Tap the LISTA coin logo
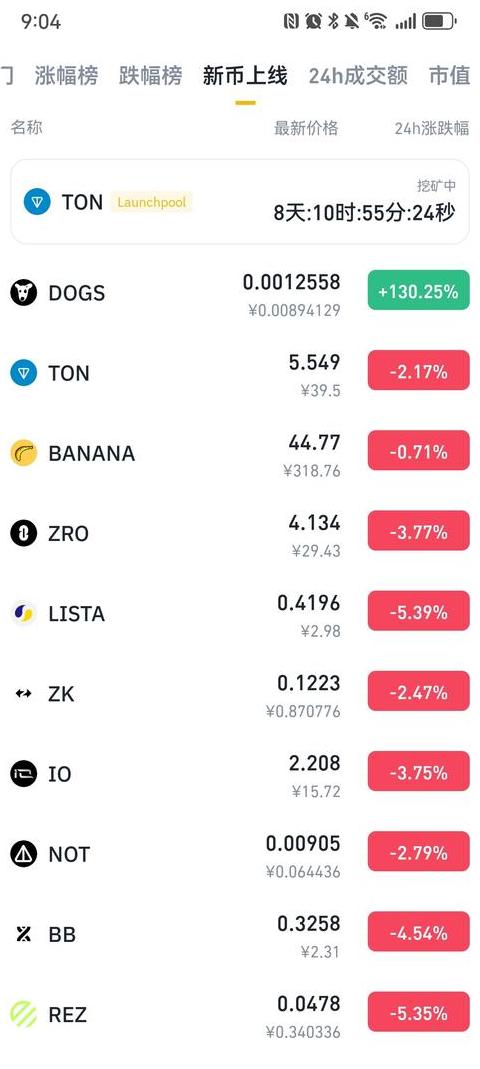480x1069 pixels. (24, 614)
